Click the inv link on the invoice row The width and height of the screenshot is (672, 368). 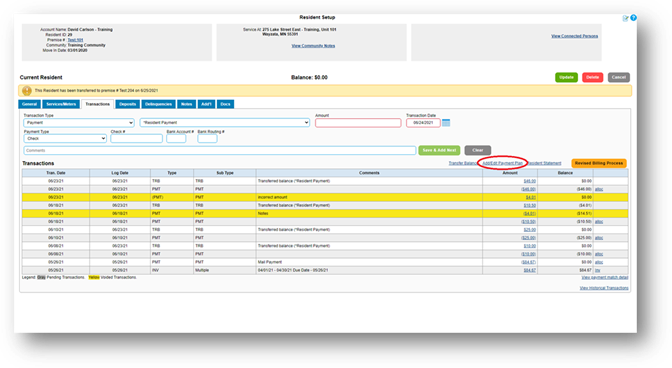597,270
